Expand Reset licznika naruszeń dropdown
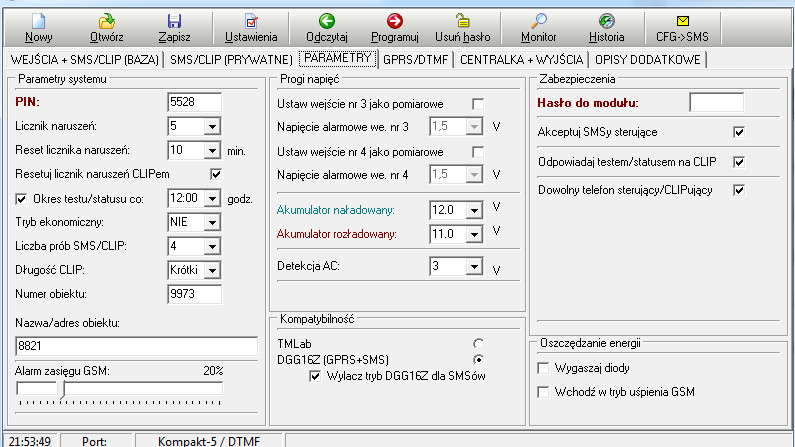795x447 pixels. 212,151
